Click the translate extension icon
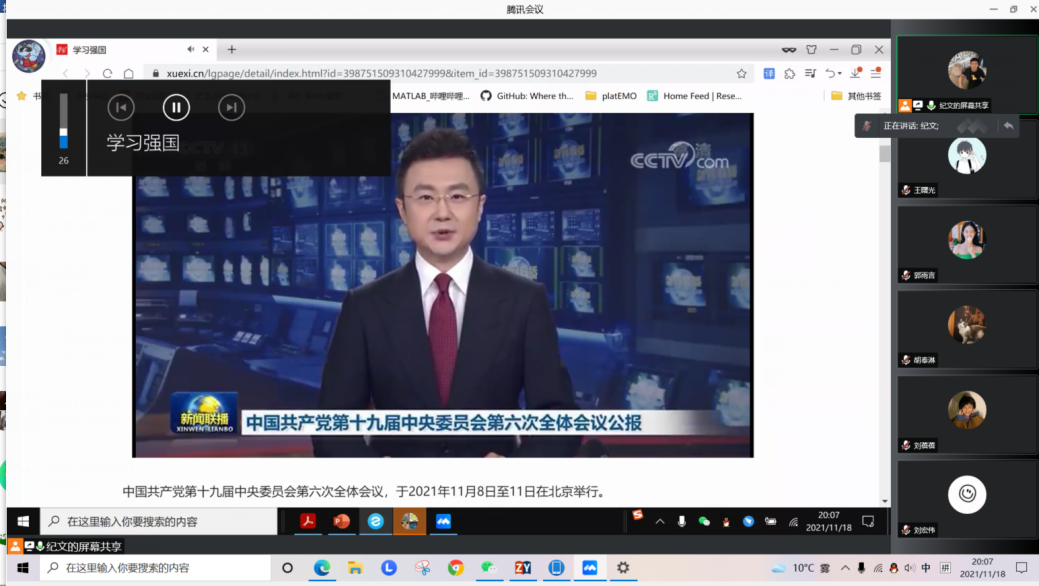The width and height of the screenshot is (1039, 586). point(769,73)
